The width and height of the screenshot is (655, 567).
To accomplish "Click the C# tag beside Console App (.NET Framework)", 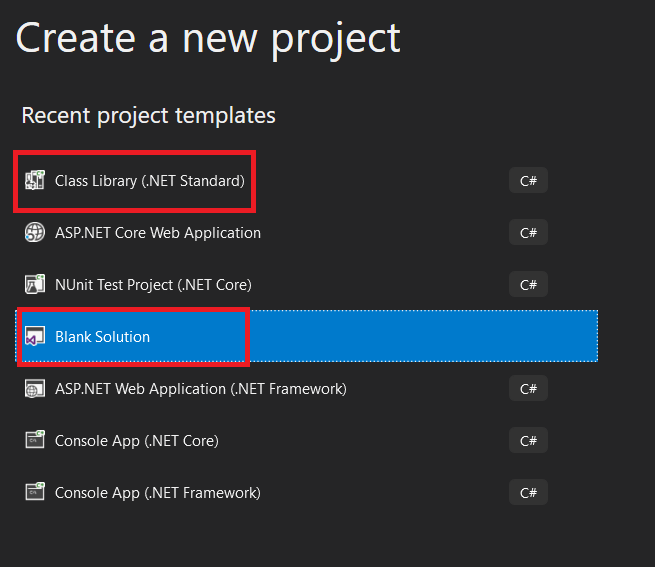I will [528, 493].
